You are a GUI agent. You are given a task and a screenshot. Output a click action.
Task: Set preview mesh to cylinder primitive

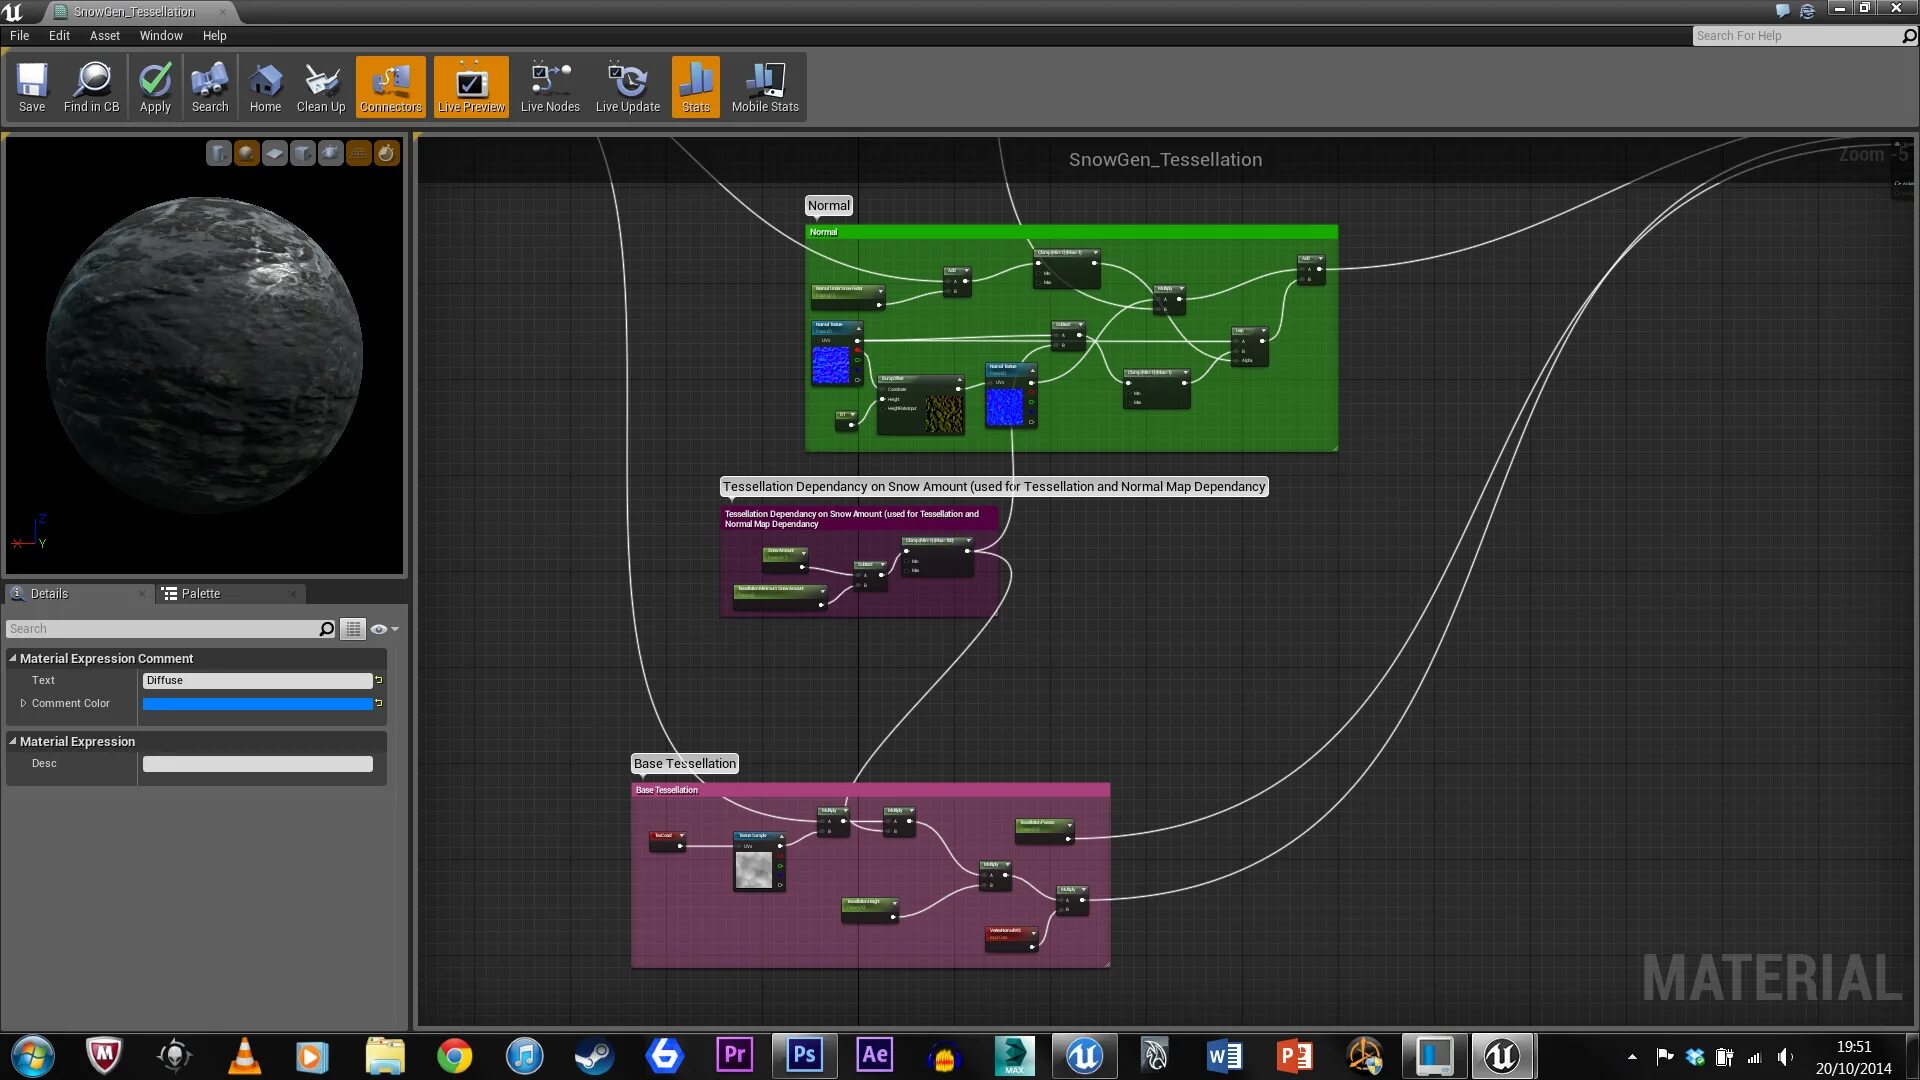[219, 153]
